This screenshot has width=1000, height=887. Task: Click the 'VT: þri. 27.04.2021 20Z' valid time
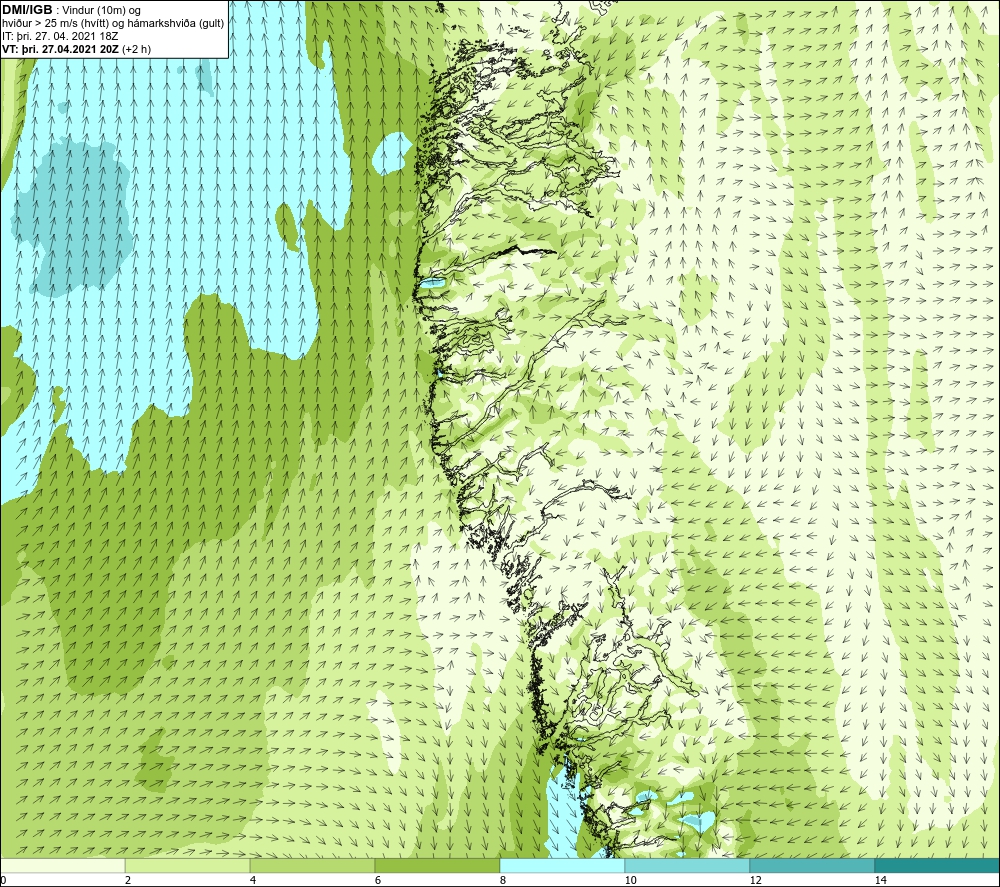click(60, 49)
